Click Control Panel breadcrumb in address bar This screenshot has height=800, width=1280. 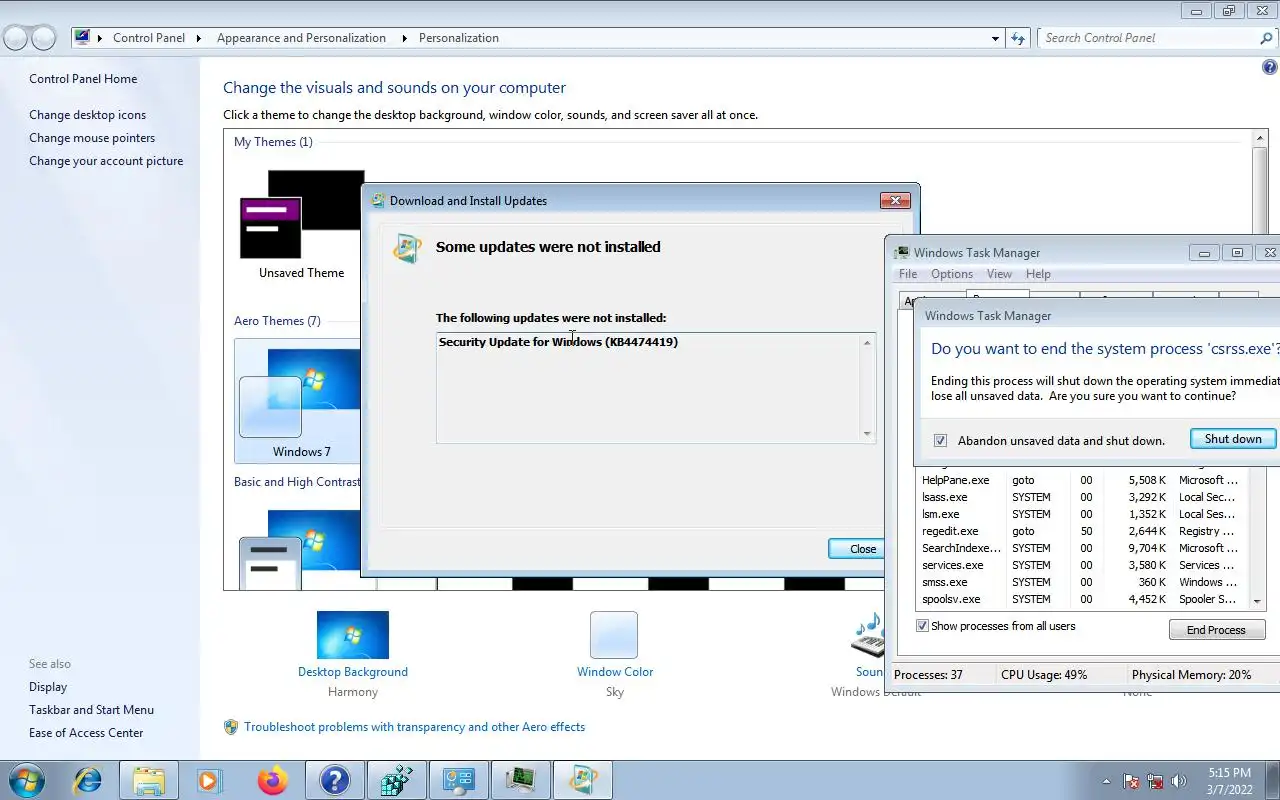(149, 38)
